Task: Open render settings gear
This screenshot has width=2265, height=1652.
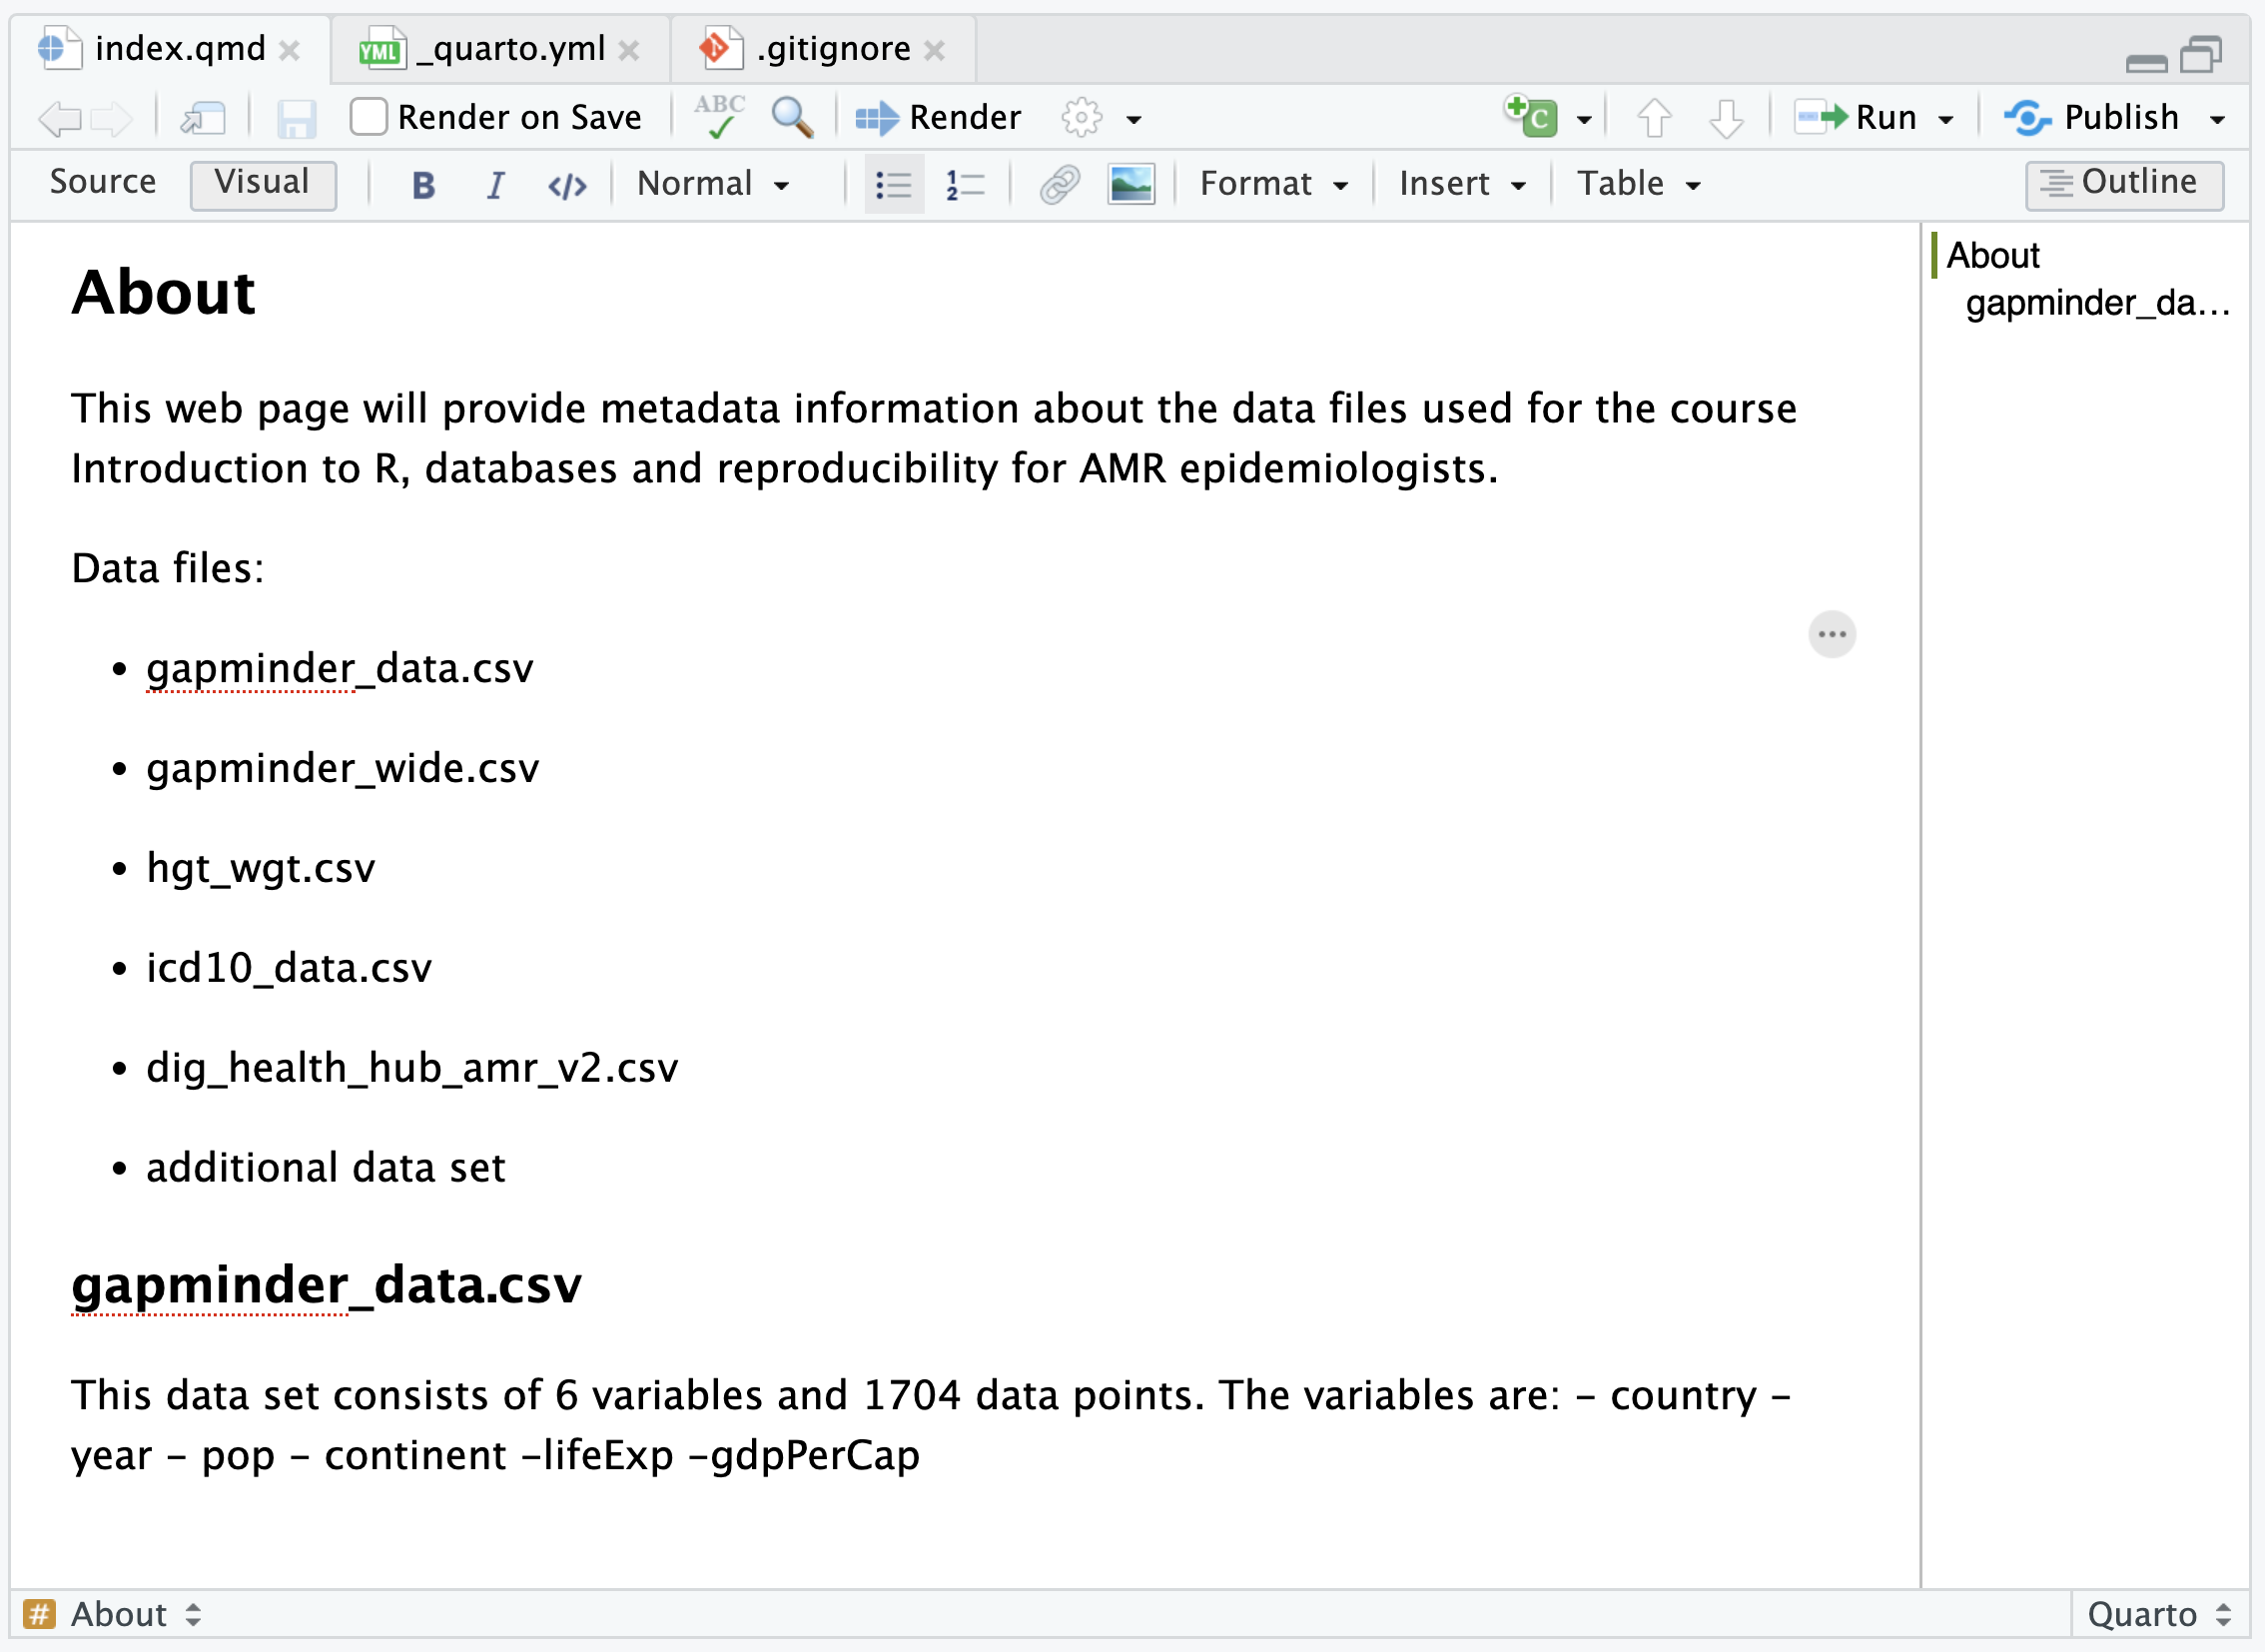Action: pyautogui.click(x=1082, y=118)
